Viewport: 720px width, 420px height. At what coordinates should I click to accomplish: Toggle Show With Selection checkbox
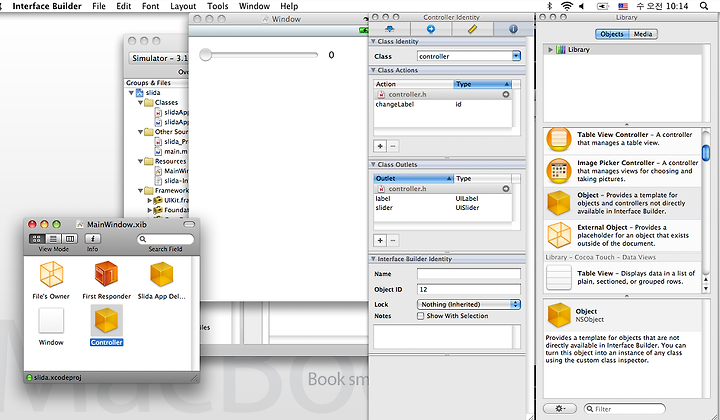point(420,316)
